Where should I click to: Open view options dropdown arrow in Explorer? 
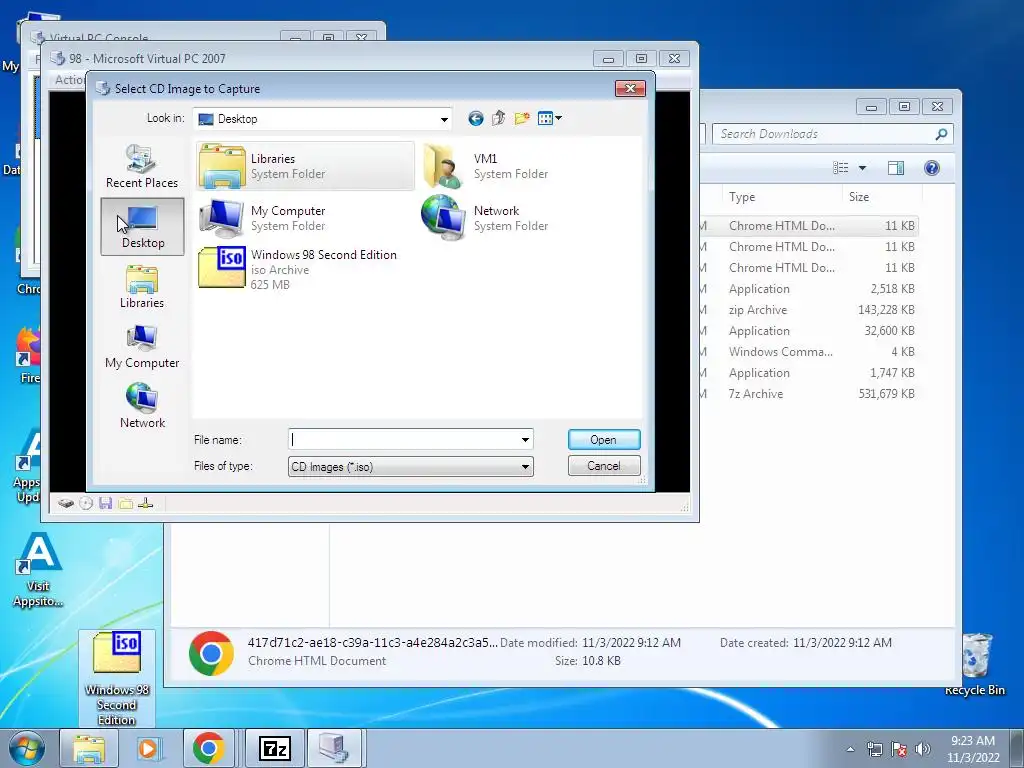862,168
